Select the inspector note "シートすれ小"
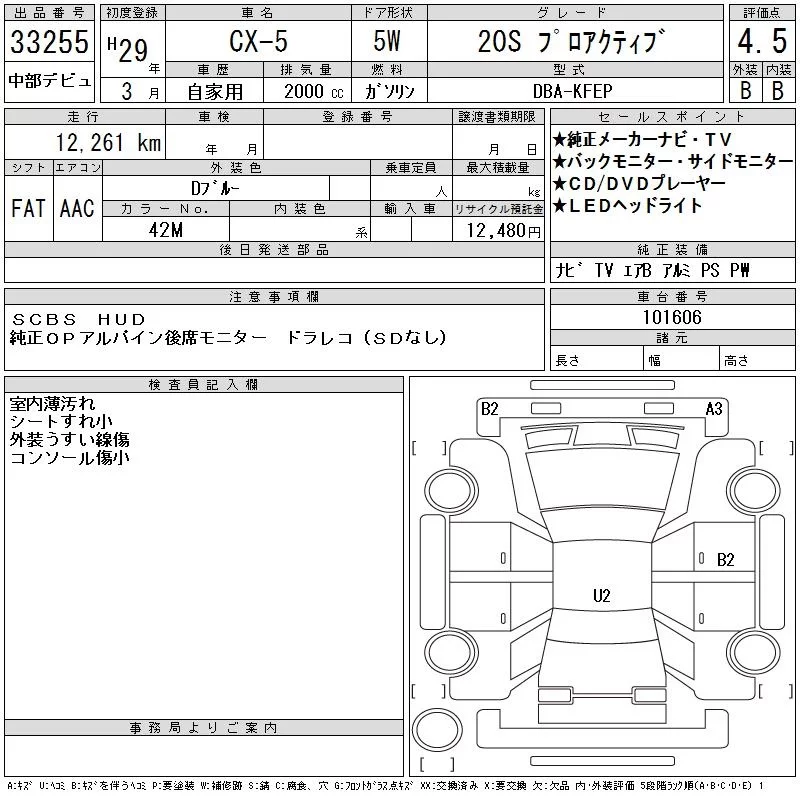 (61, 421)
